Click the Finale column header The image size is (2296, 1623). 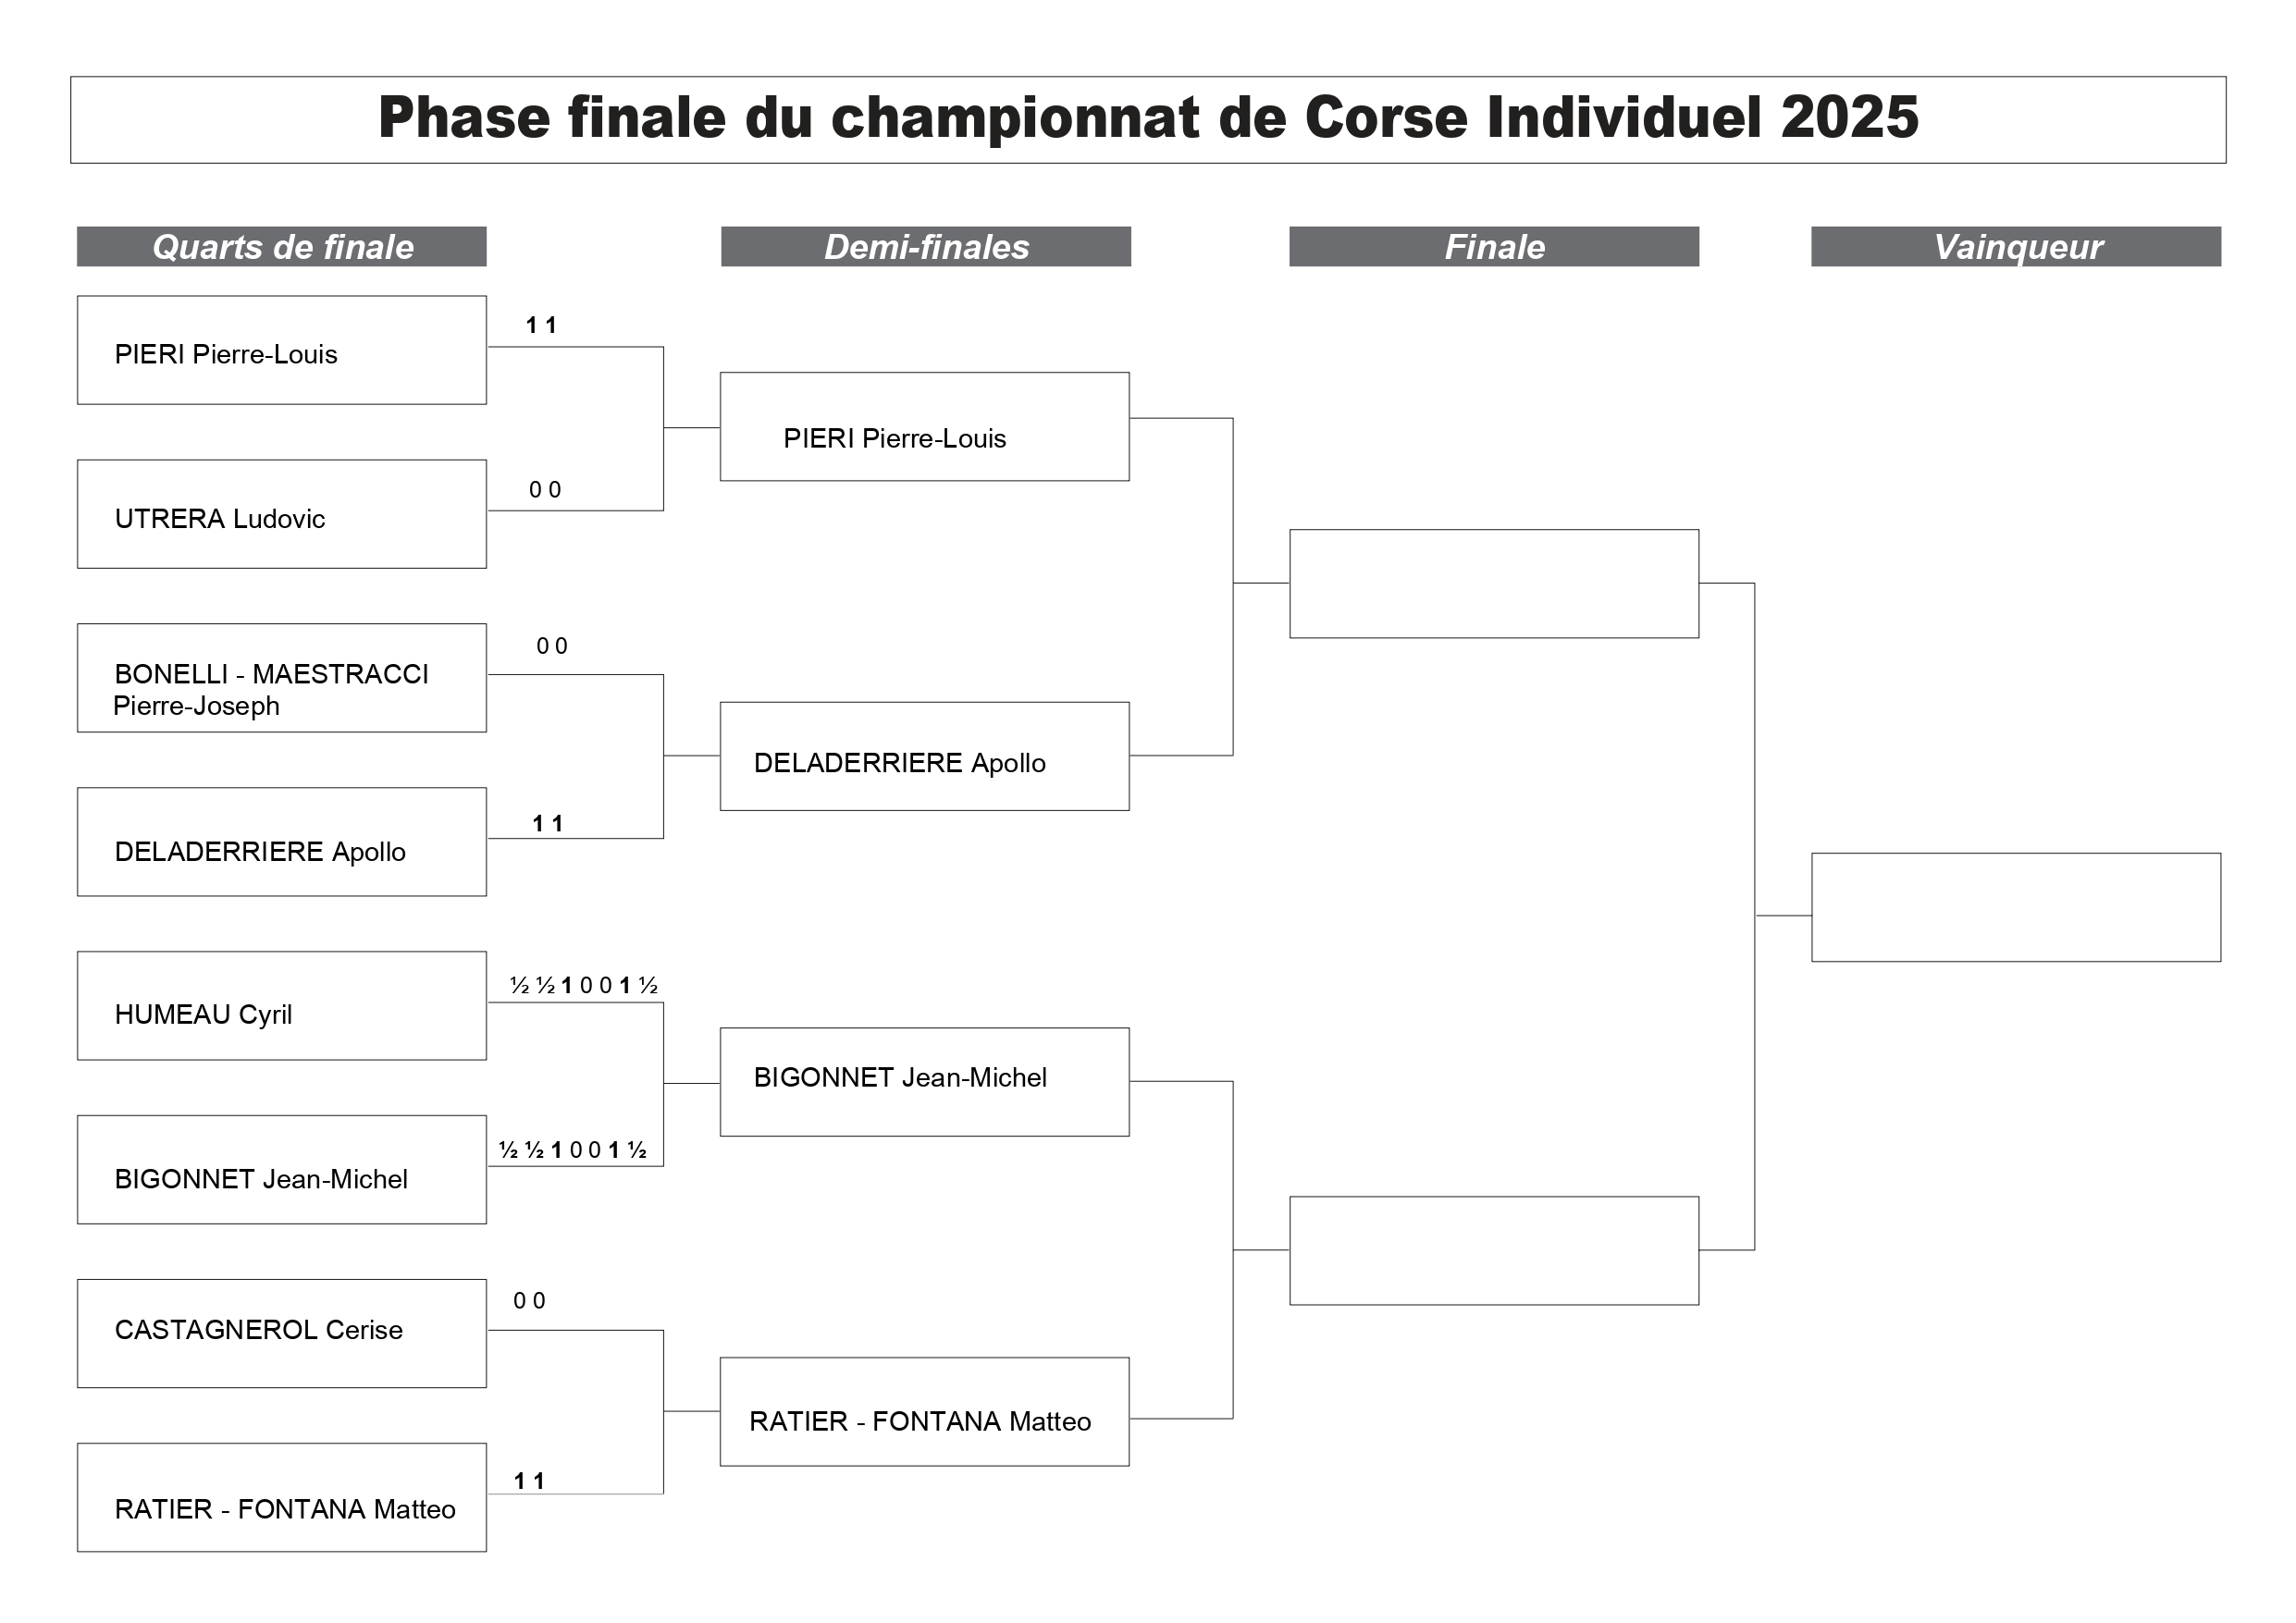1494,247
